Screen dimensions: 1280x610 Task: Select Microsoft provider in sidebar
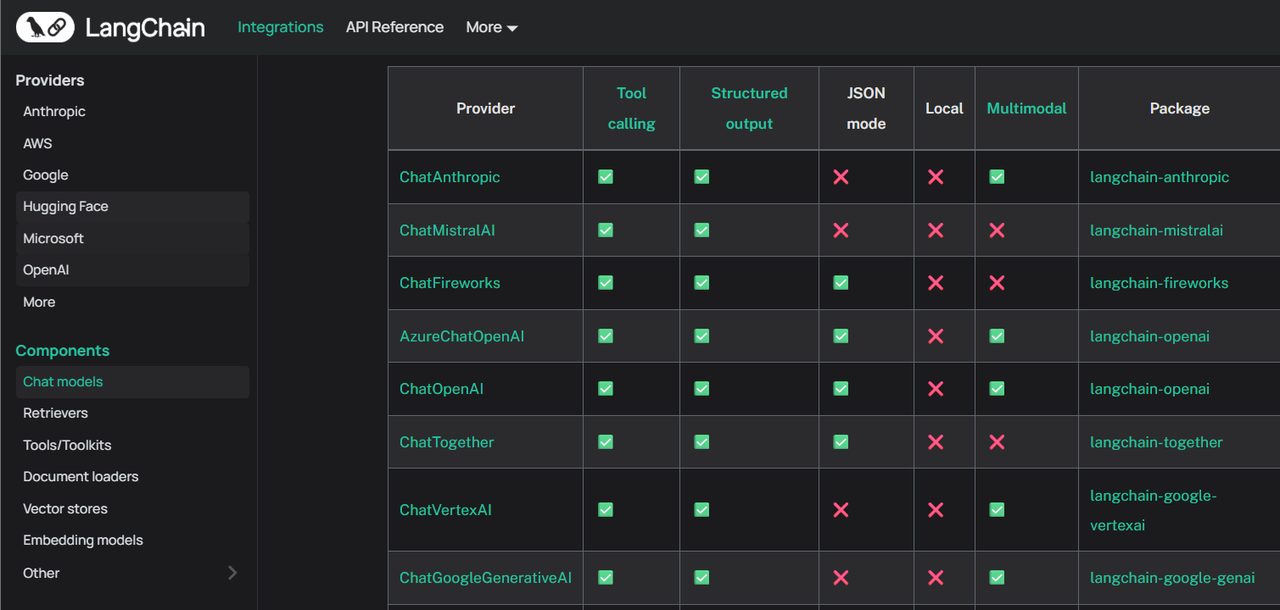point(132,238)
